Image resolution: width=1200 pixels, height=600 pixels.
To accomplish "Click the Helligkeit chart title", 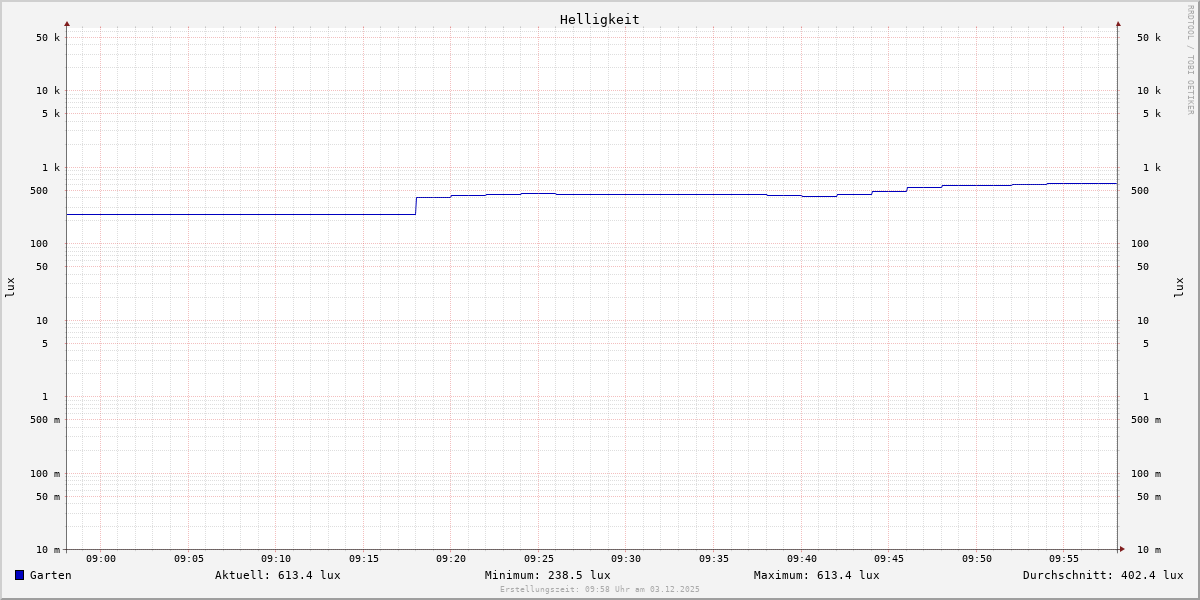I will (599, 19).
